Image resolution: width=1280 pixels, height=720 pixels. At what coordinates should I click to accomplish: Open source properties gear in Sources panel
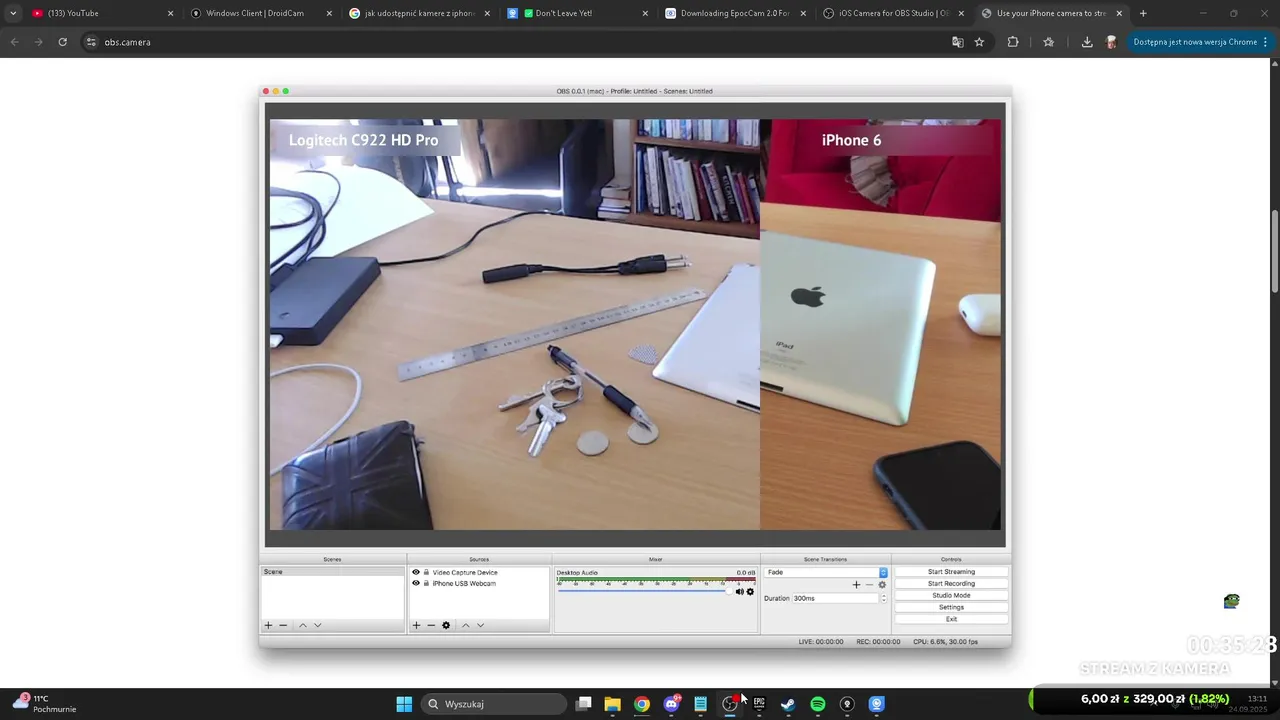446,625
